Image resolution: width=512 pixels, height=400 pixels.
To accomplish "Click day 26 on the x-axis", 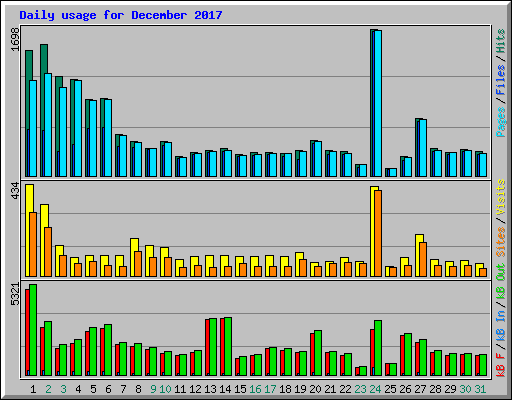I will pos(405,389).
